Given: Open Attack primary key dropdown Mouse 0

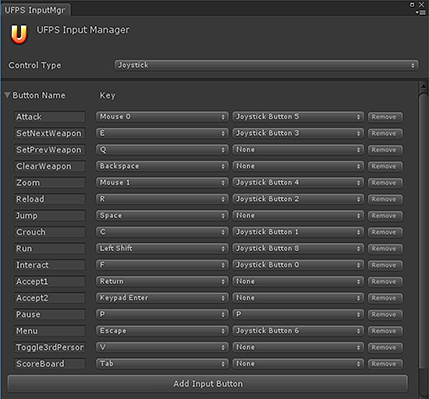Looking at the screenshot, I should (162, 117).
